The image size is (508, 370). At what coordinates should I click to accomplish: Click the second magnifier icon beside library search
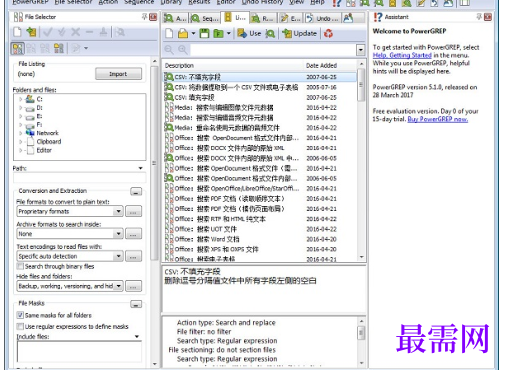coord(183,50)
